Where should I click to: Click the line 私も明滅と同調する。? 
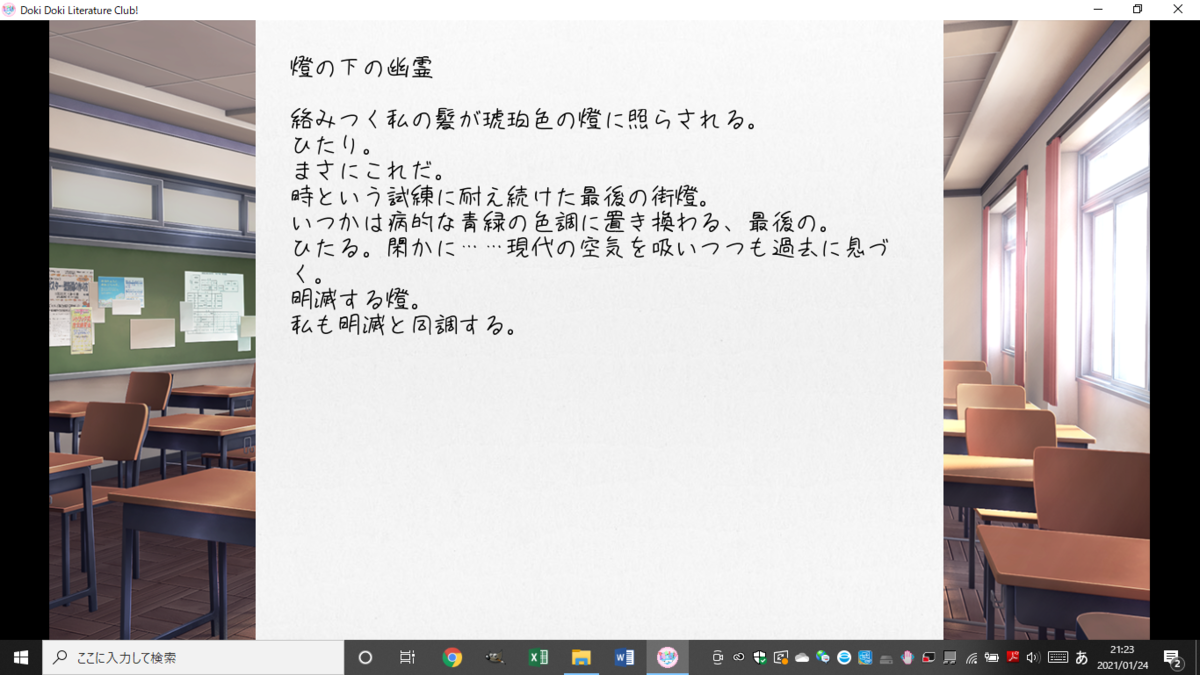[404, 325]
